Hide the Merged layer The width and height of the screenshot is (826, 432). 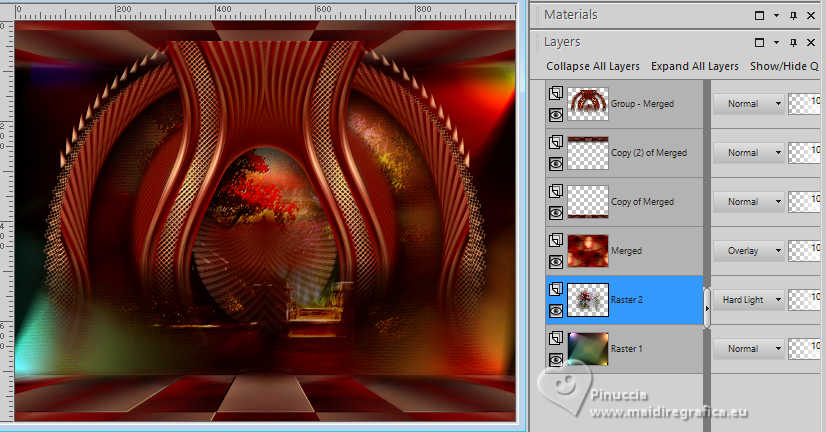pyautogui.click(x=556, y=262)
